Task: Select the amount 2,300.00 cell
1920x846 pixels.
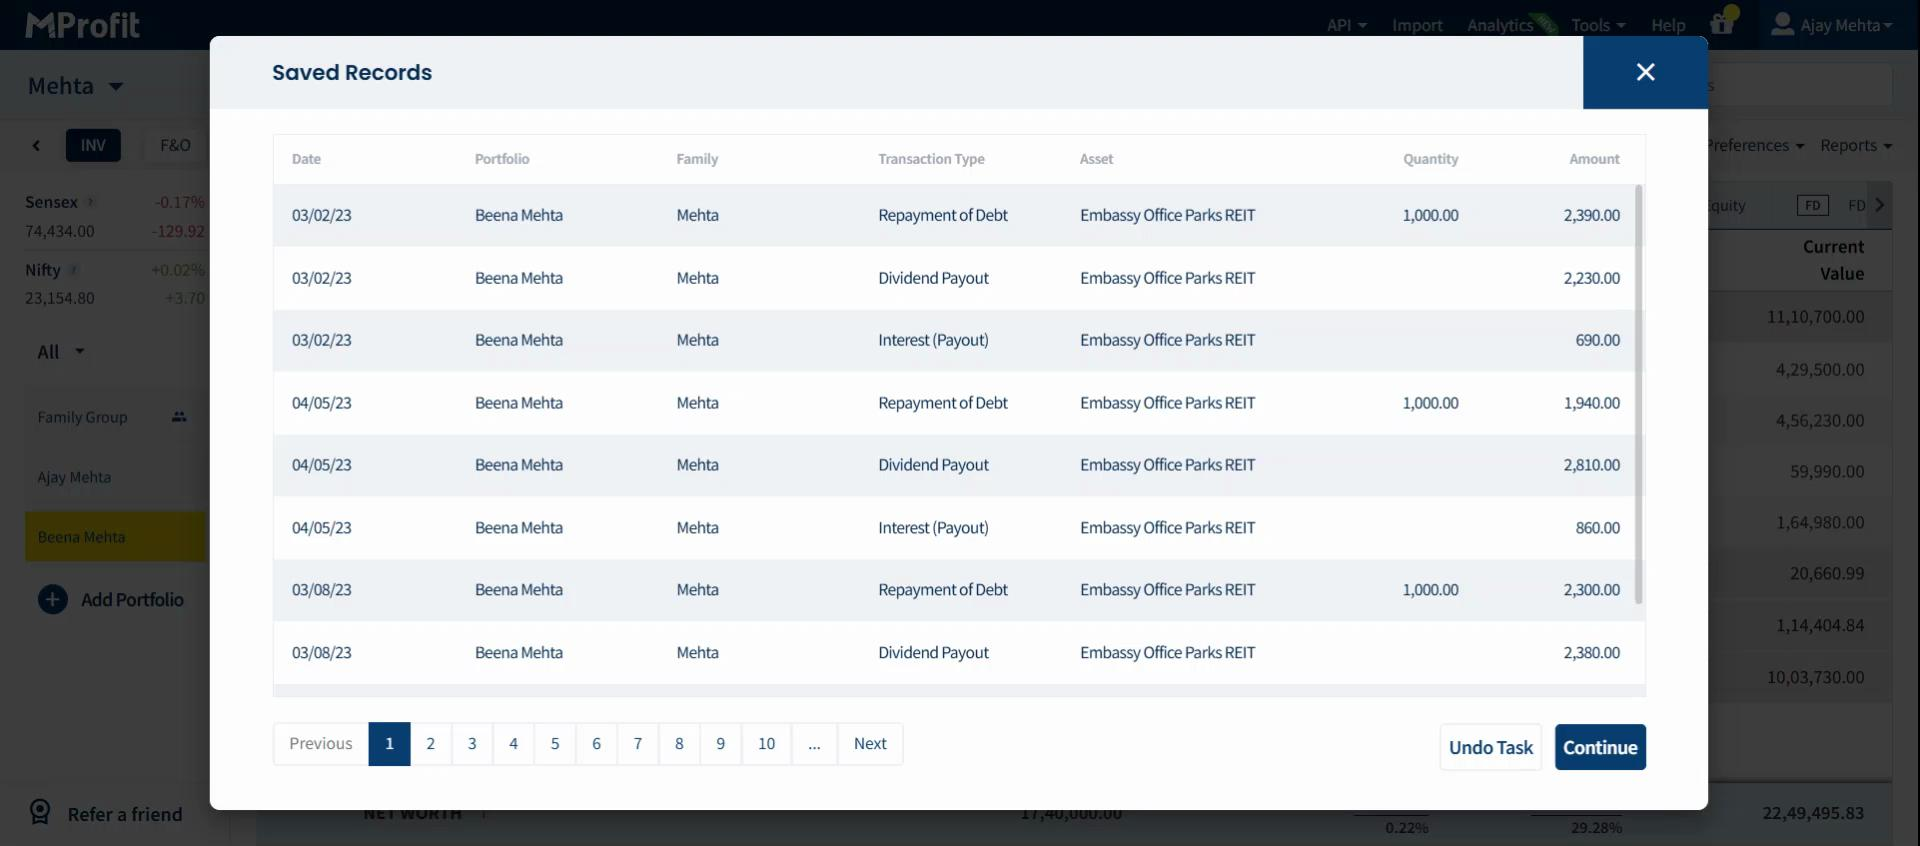Action: pyautogui.click(x=1592, y=590)
